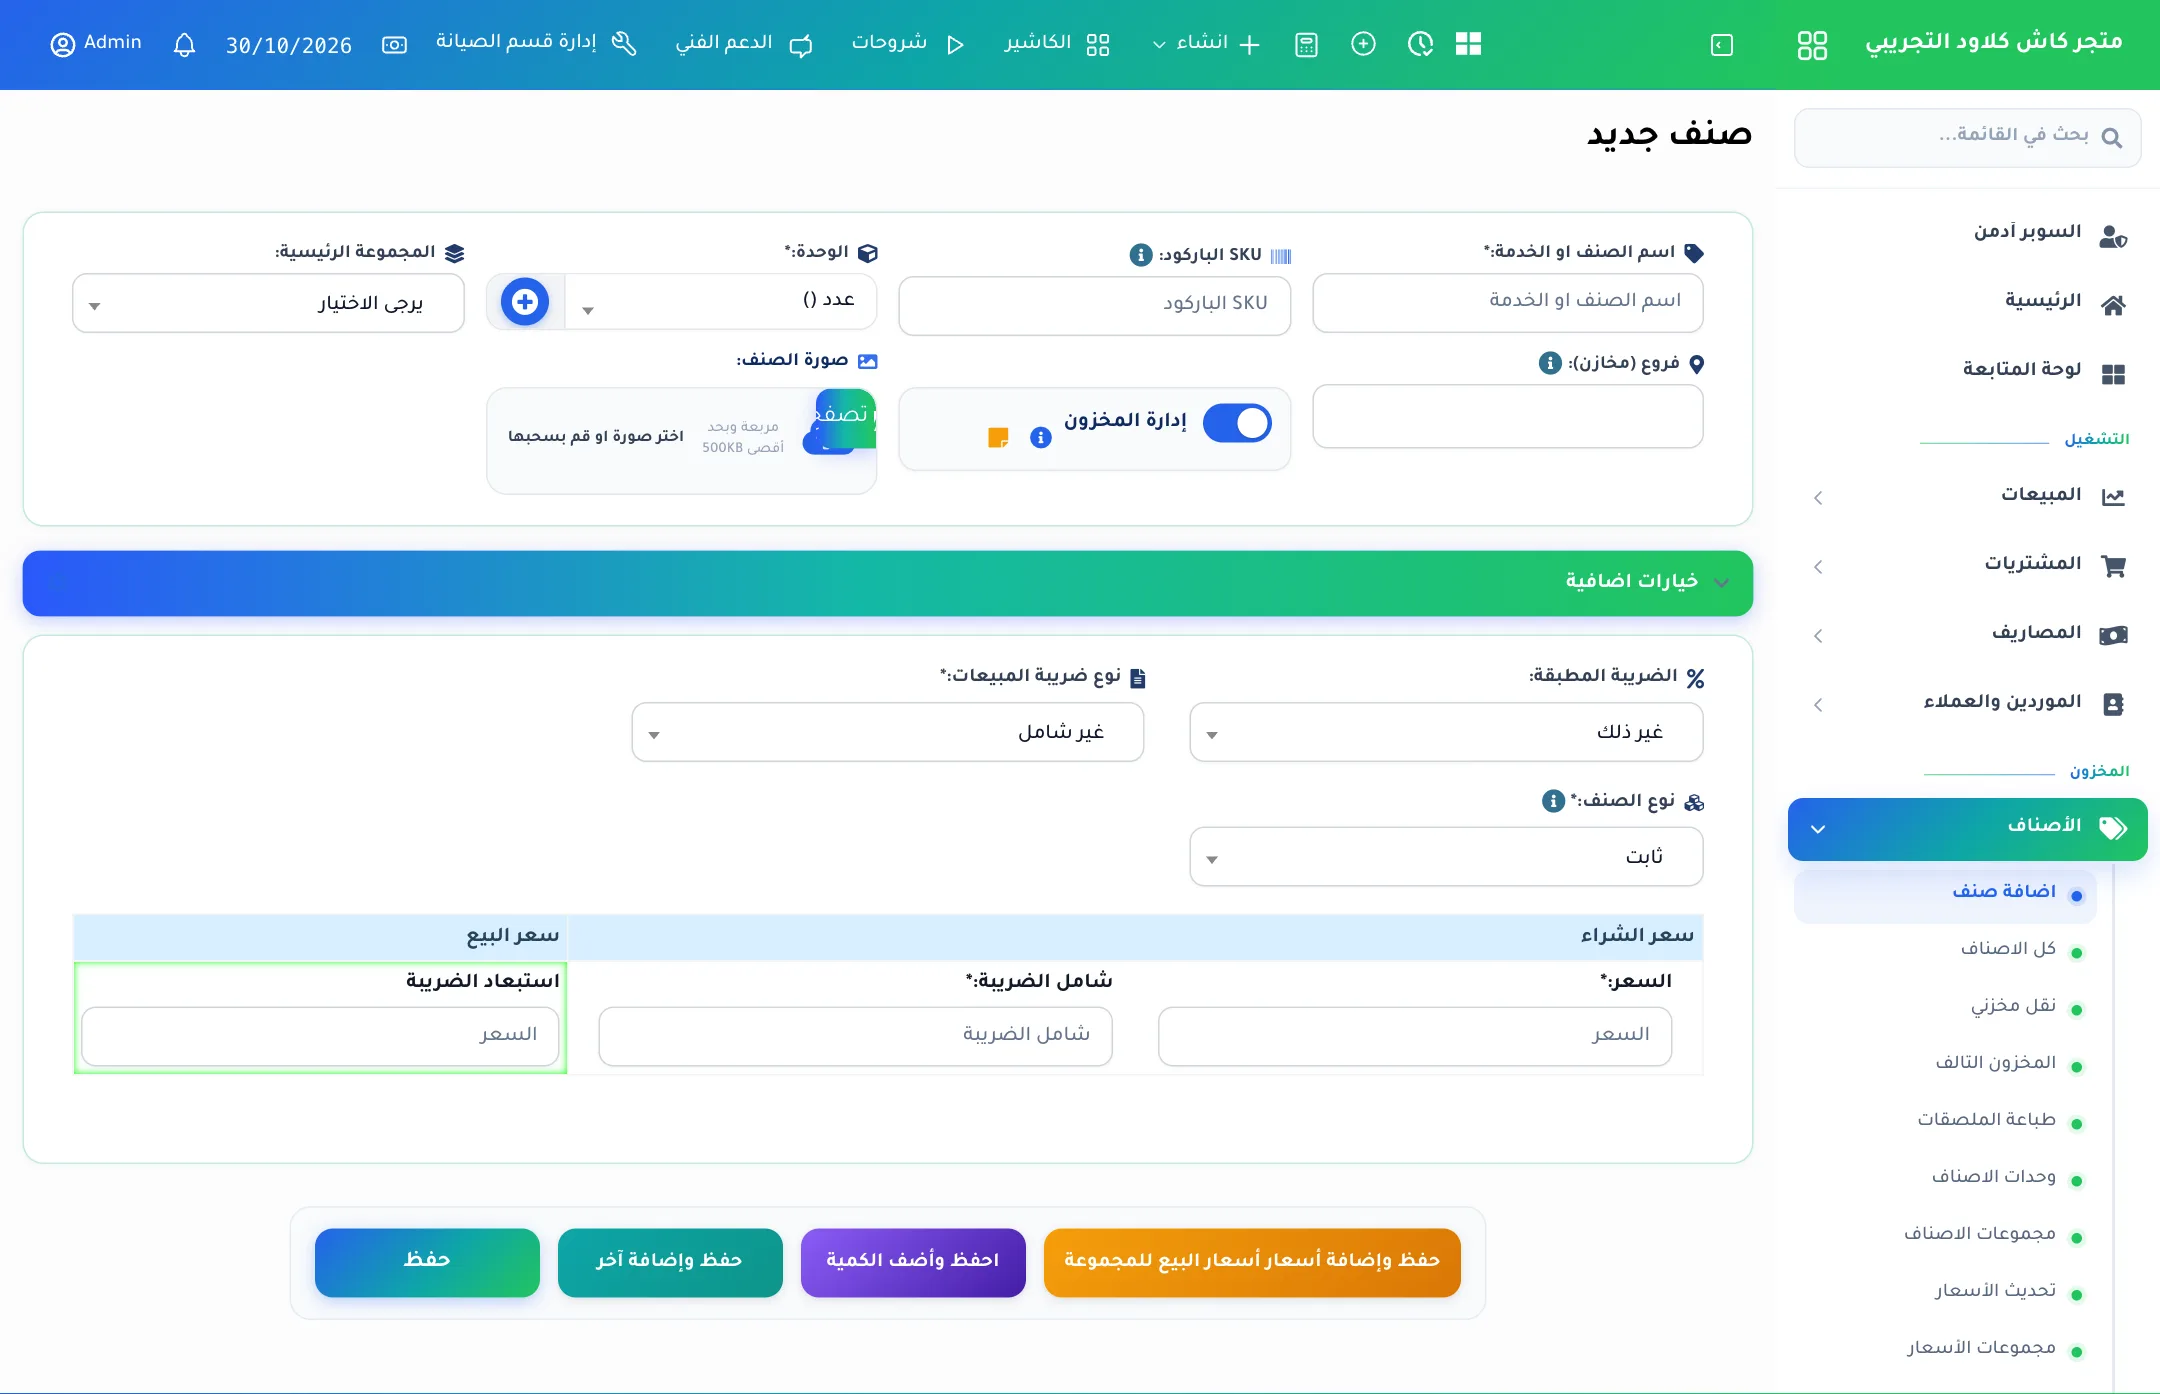Expand the المشتريات sidebar menu

click(1968, 565)
